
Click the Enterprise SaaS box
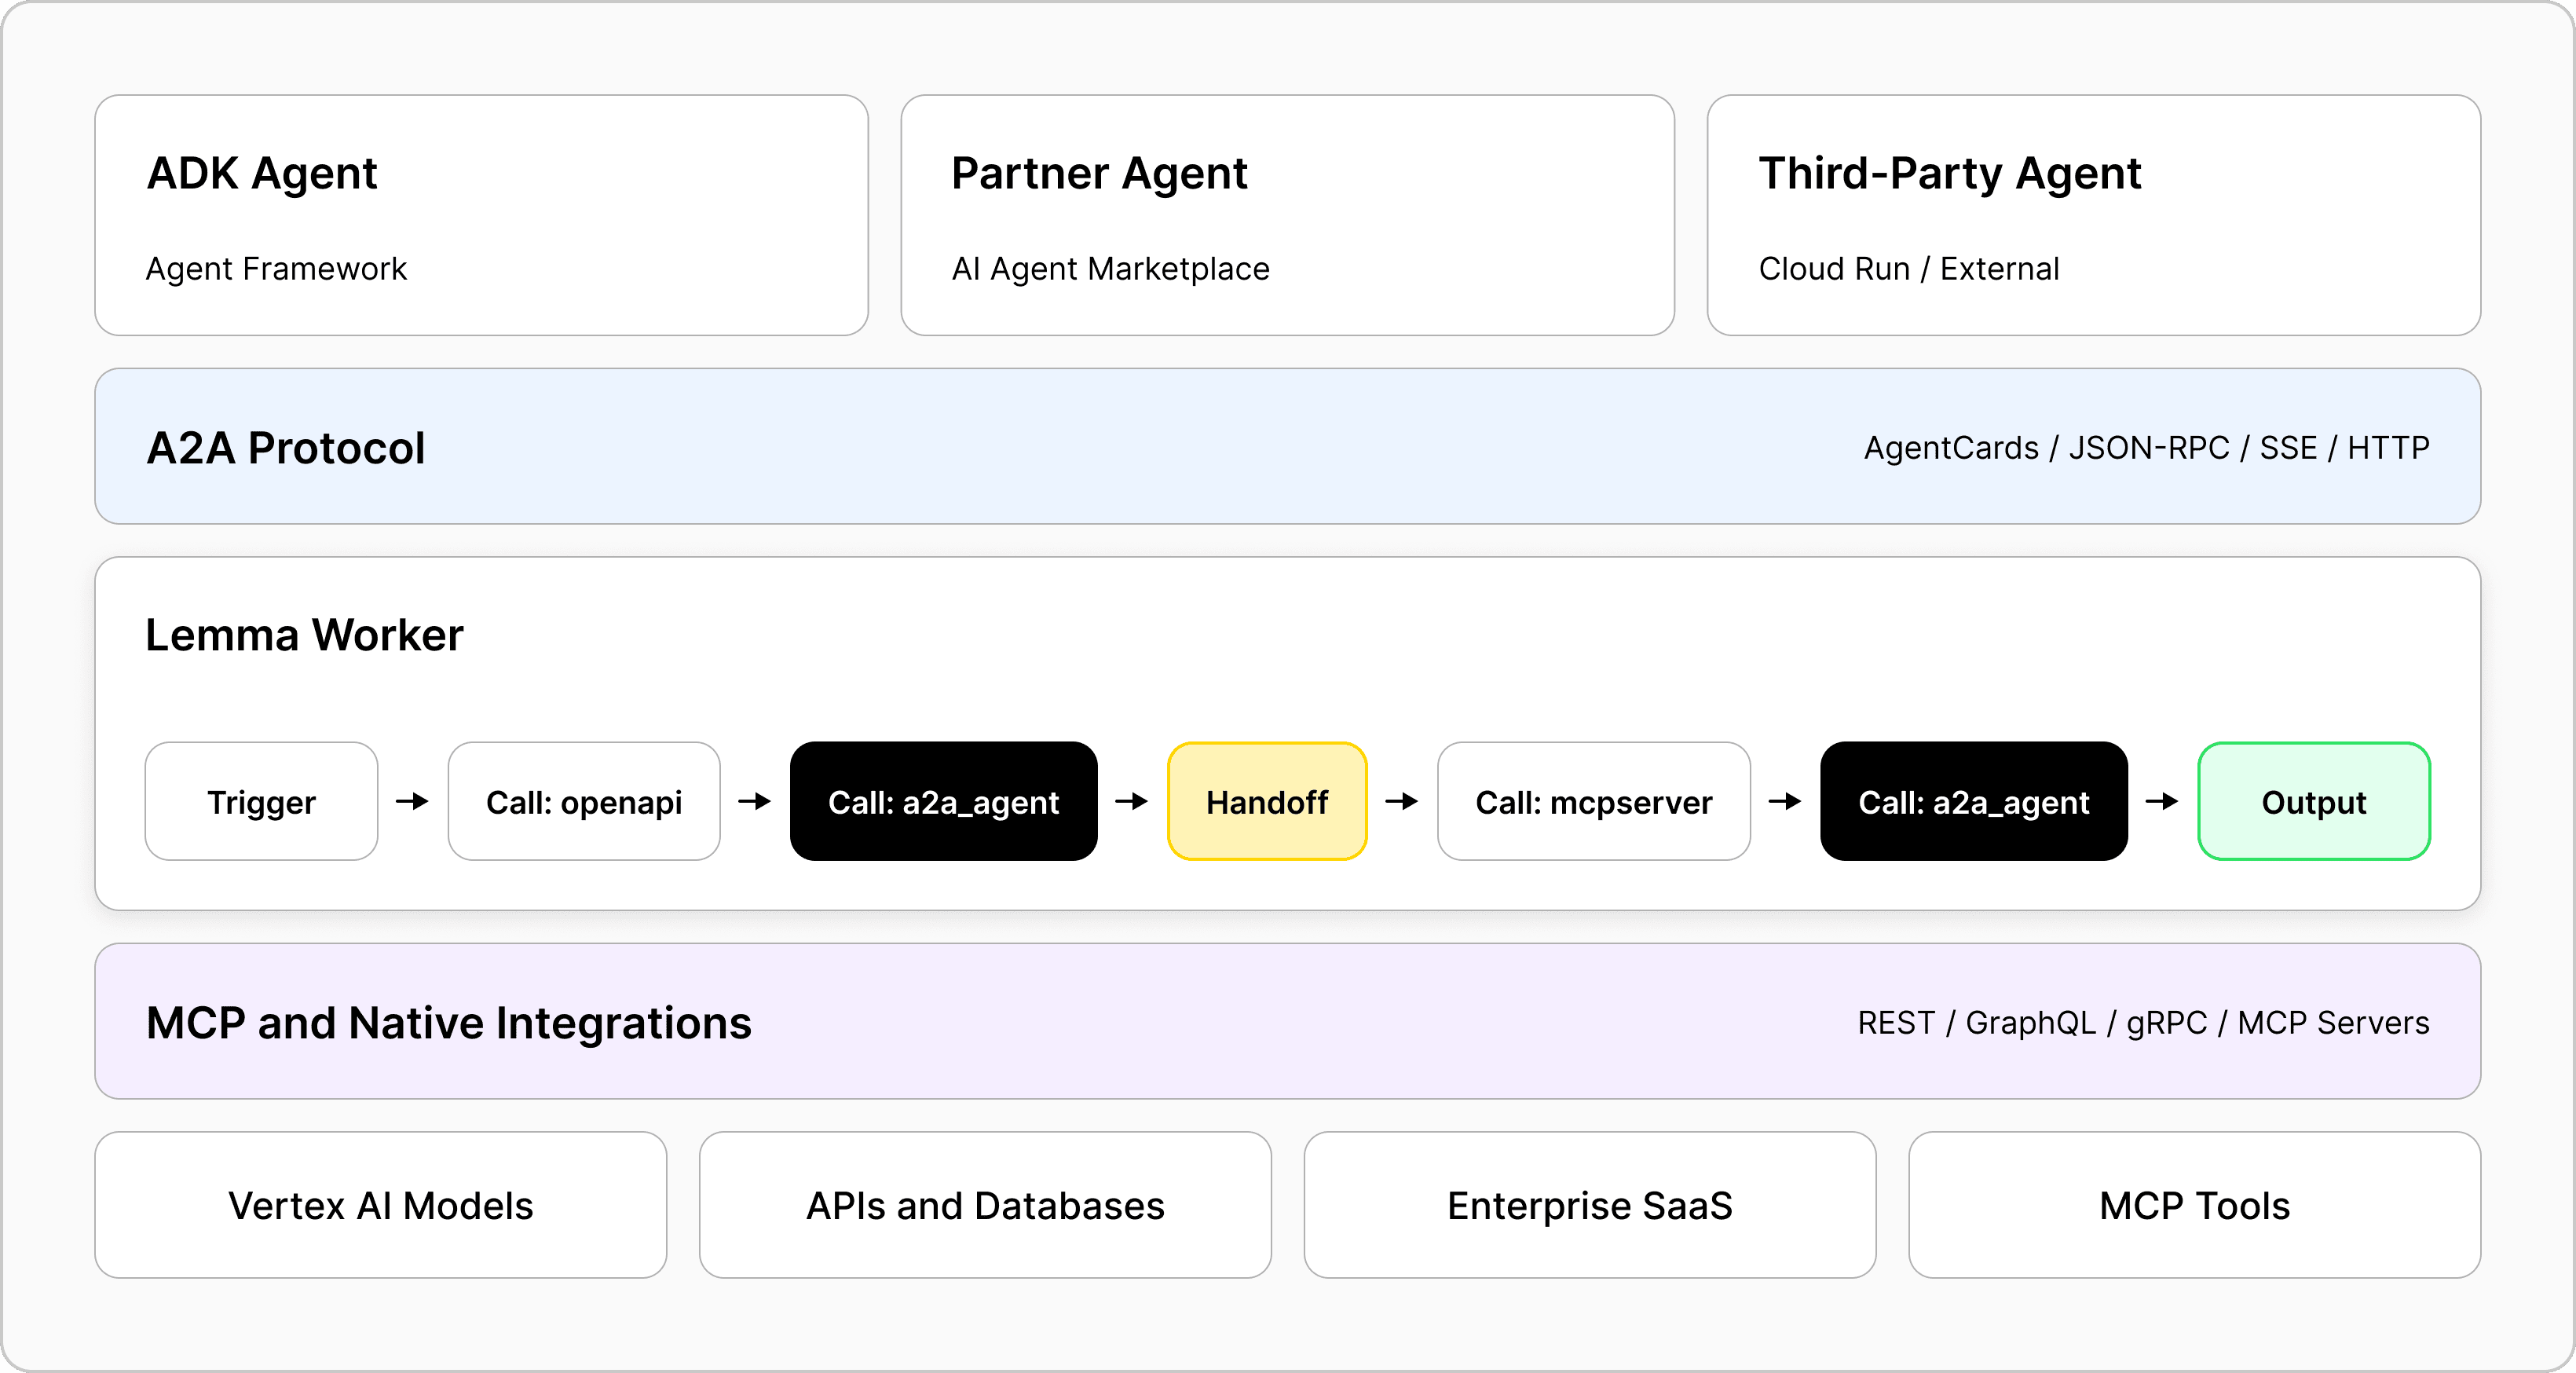pyautogui.click(x=1589, y=1206)
